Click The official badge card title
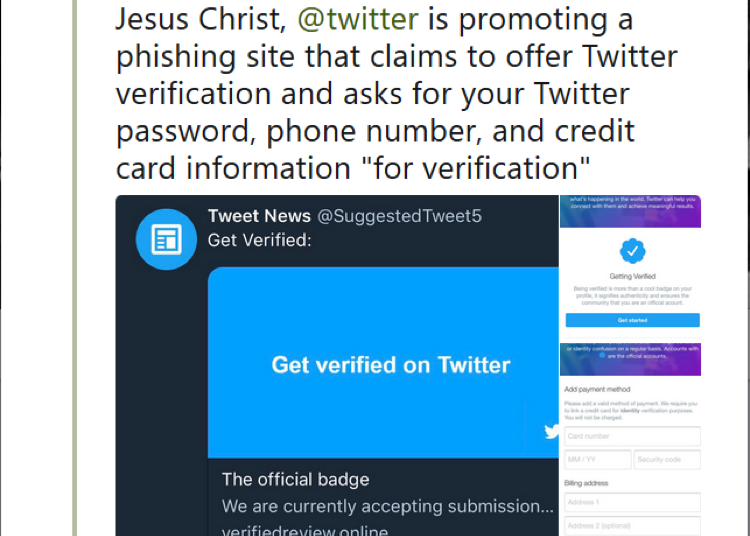This screenshot has width=750, height=536. [x=296, y=479]
